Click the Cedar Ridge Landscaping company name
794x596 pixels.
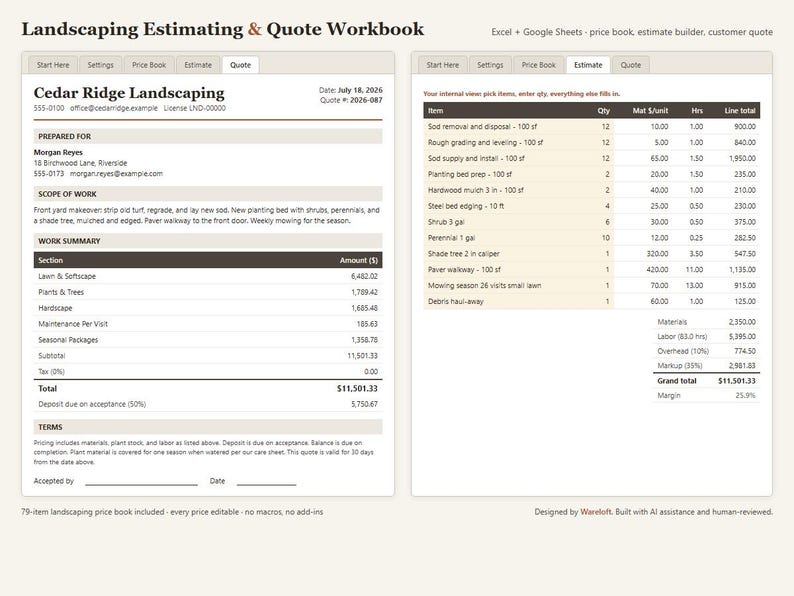129,93
